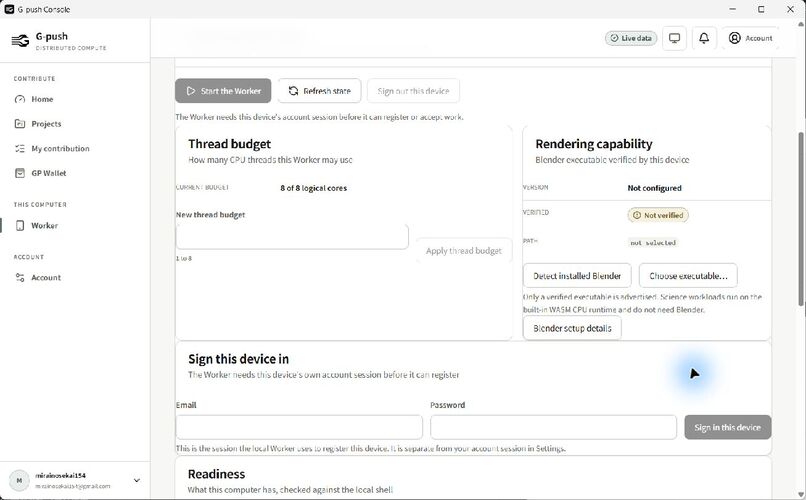This screenshot has height=500, width=806.
Task: Click the M user avatar at bottom left
Action: [x=20, y=480]
